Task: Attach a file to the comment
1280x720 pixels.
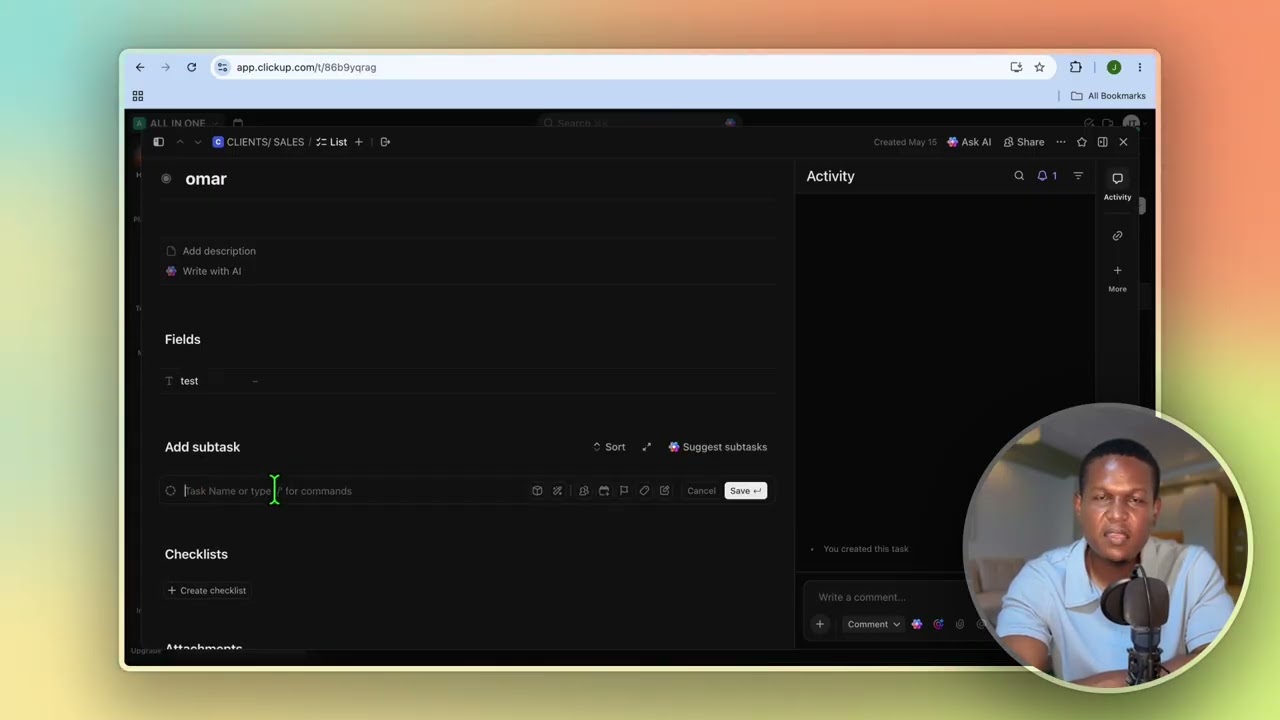Action: (x=960, y=625)
